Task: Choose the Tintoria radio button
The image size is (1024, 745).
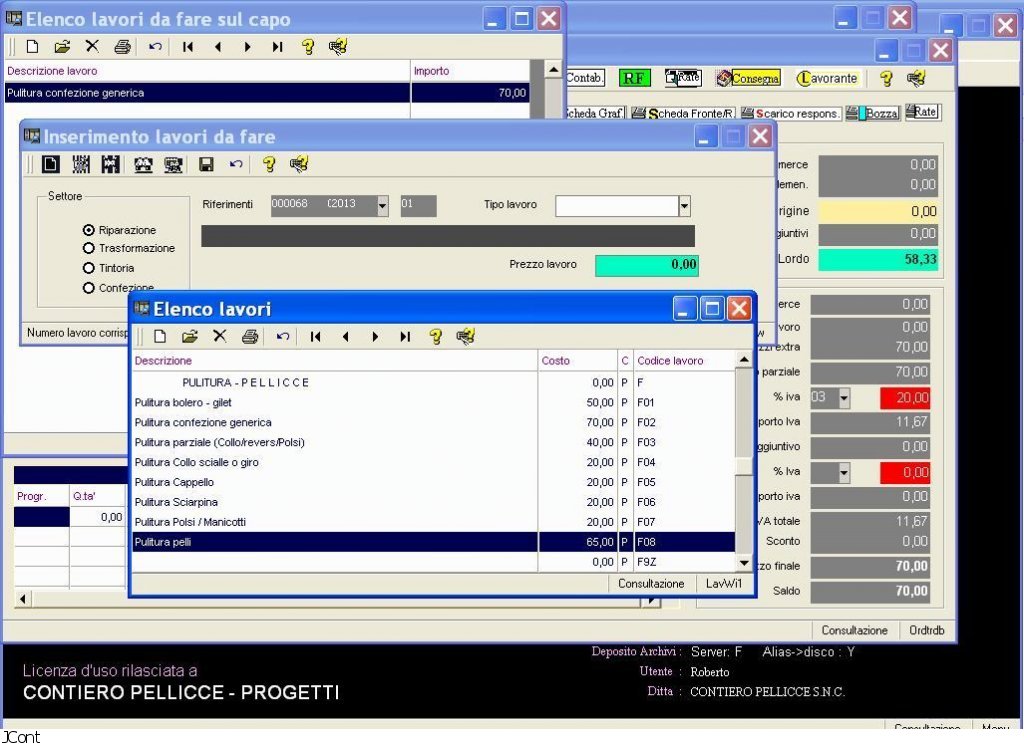Action: coord(89,268)
